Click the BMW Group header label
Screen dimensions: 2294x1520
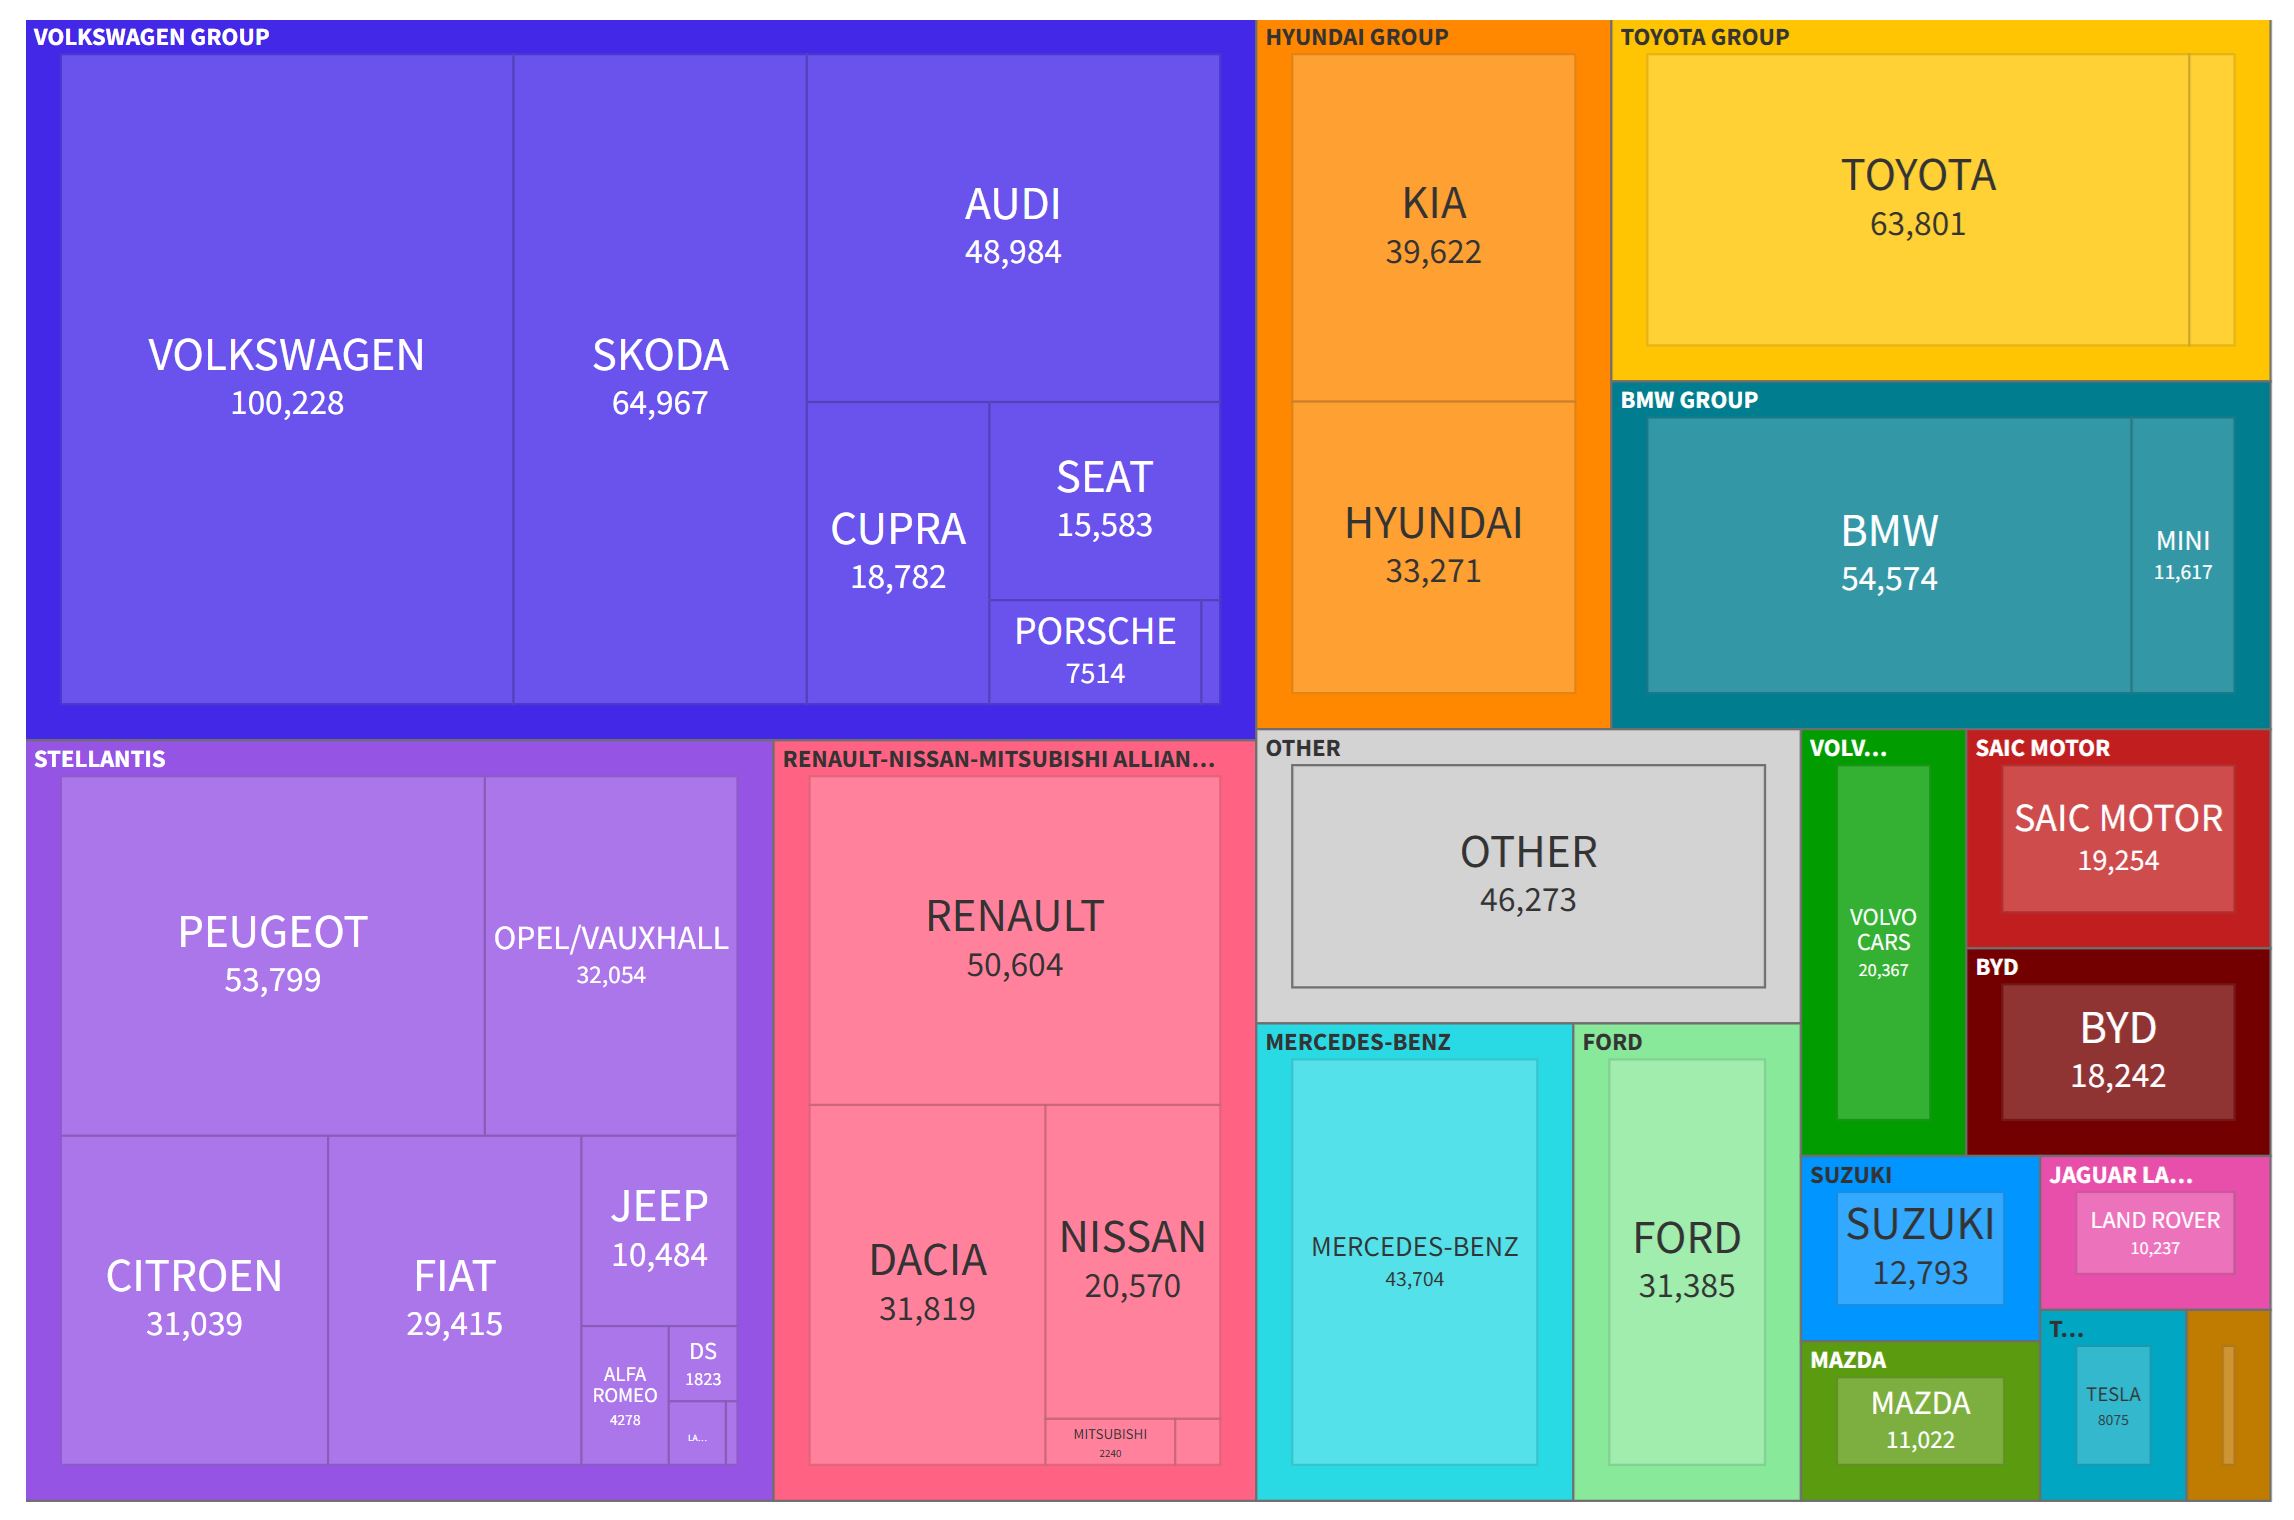click(1688, 400)
